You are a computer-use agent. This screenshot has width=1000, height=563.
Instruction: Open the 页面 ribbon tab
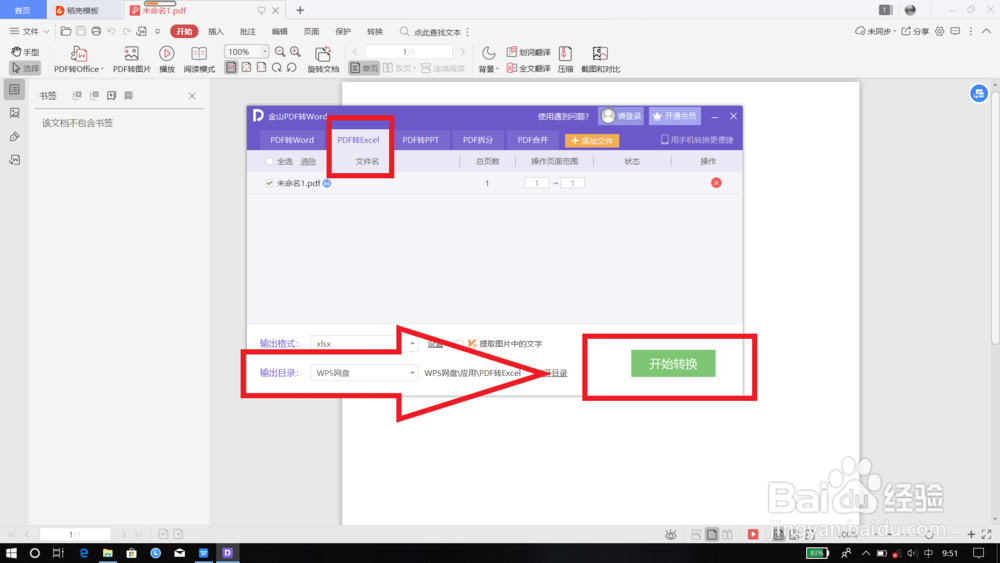tap(311, 31)
